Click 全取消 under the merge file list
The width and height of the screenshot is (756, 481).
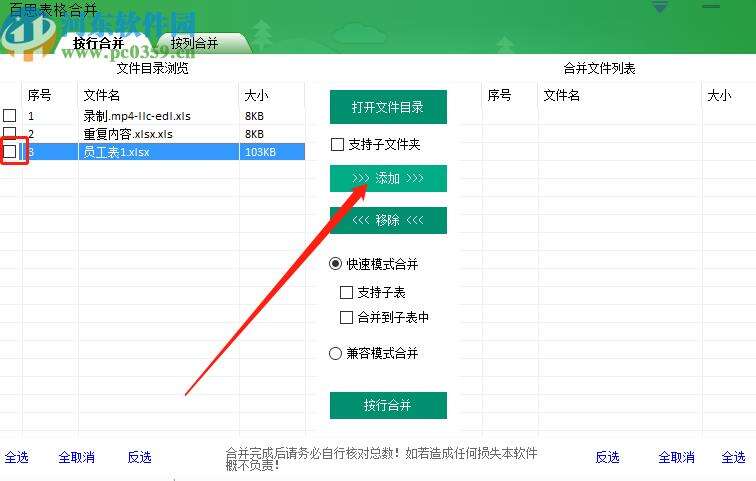[x=676, y=457]
